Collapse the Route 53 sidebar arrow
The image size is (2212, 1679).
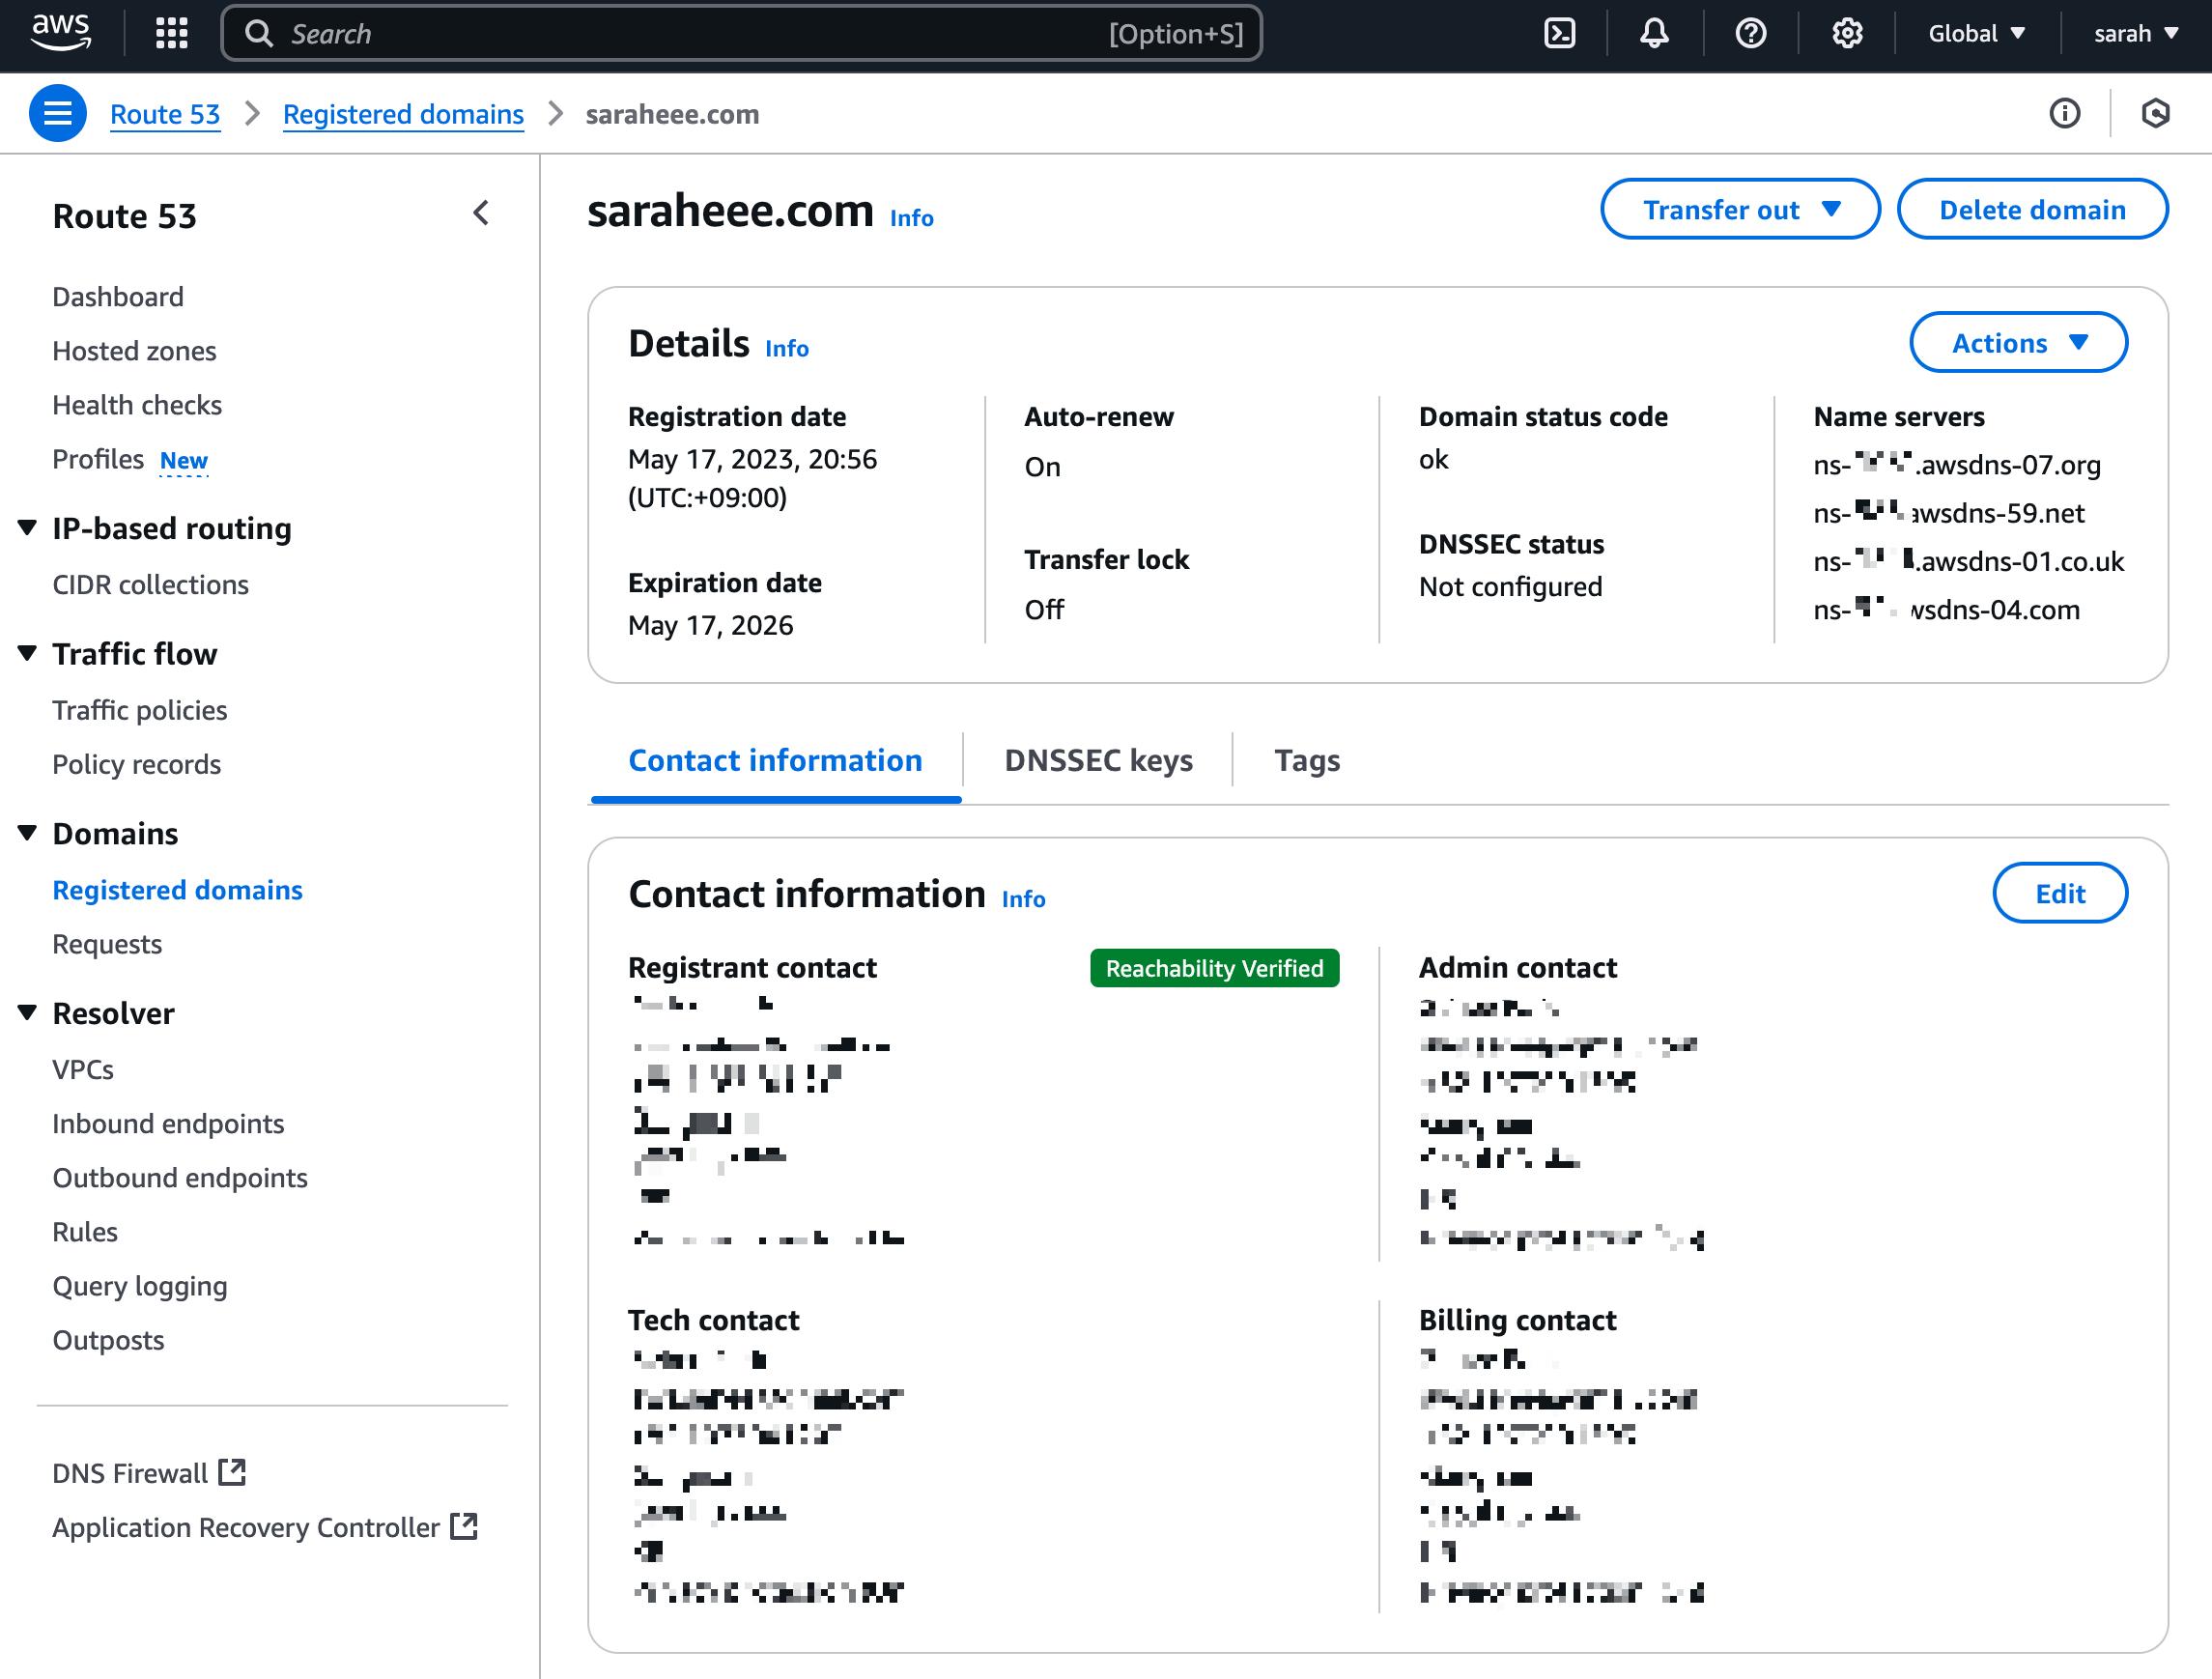tap(481, 213)
